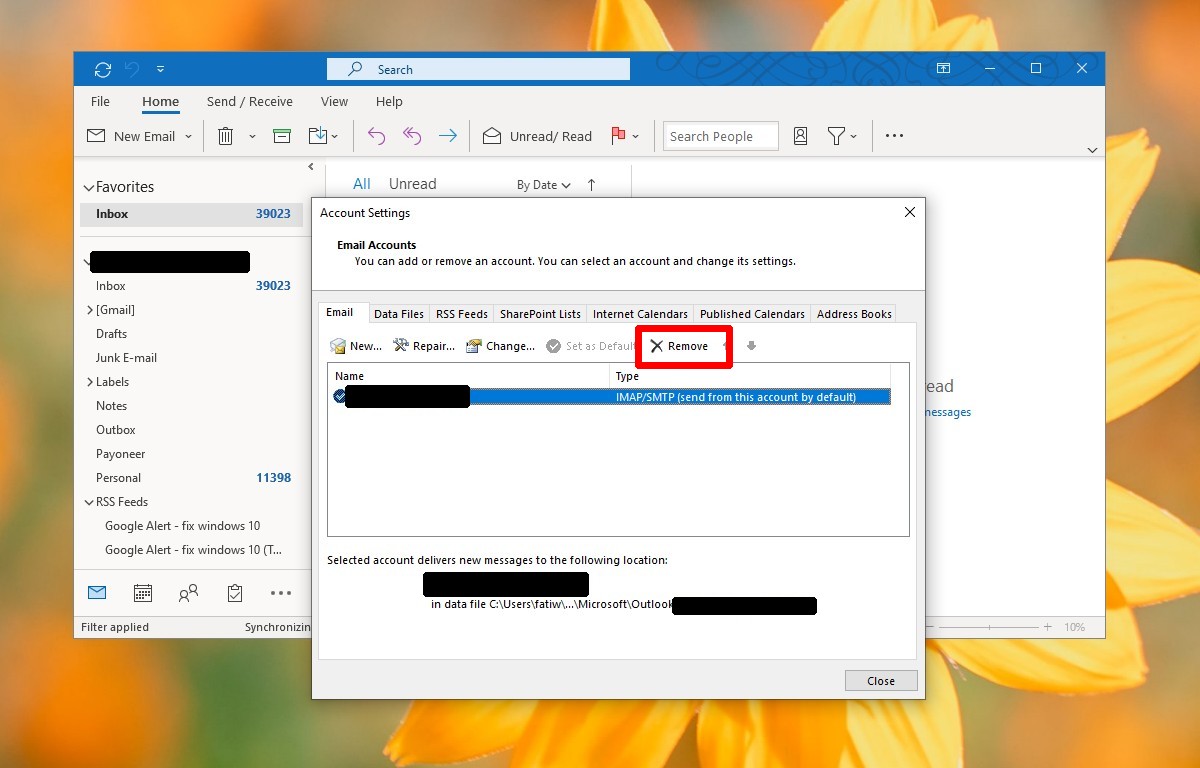
Task: Open the Personal folder
Action: (118, 478)
